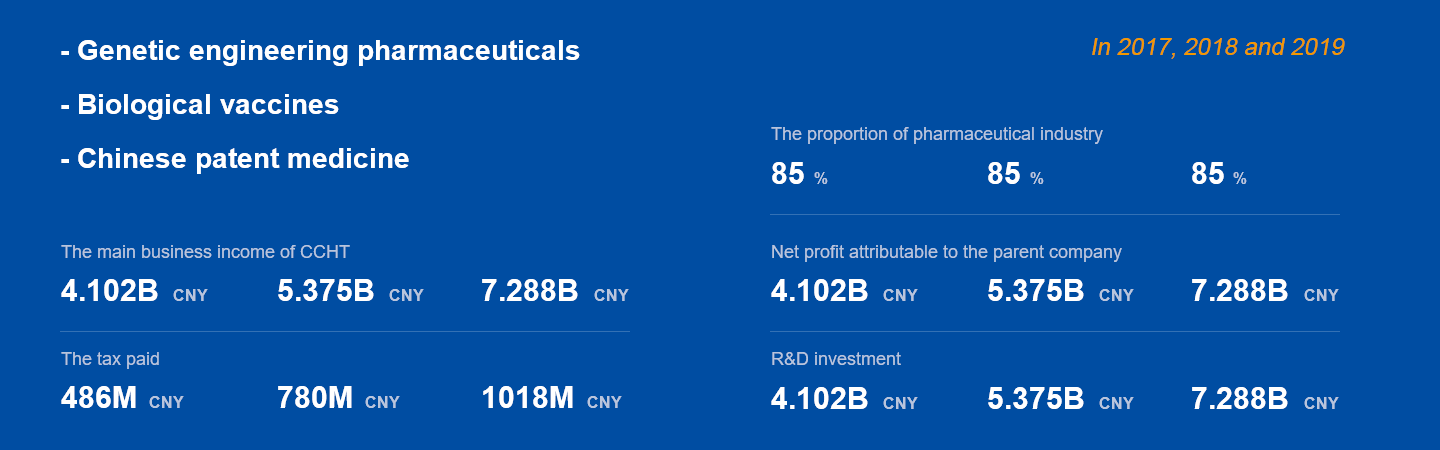
Task: Click the 'In 2017, 2018 and 2019' caption
Action: point(1218,47)
